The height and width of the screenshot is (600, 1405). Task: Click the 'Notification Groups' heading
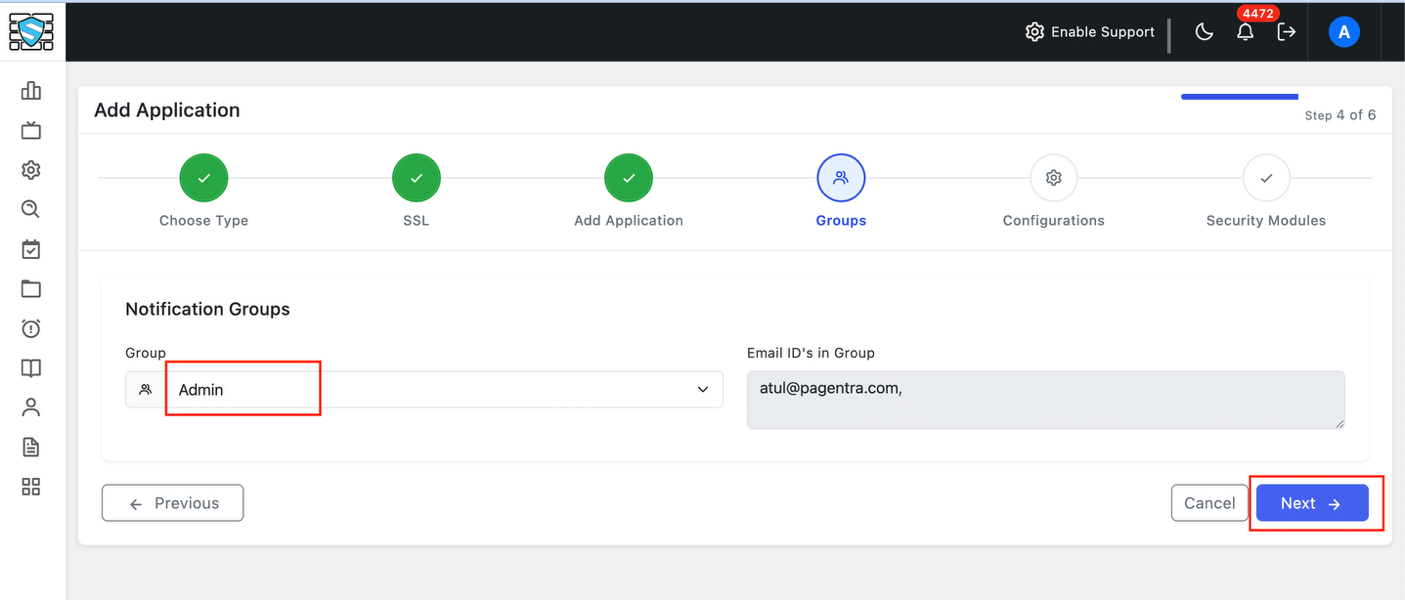point(207,309)
